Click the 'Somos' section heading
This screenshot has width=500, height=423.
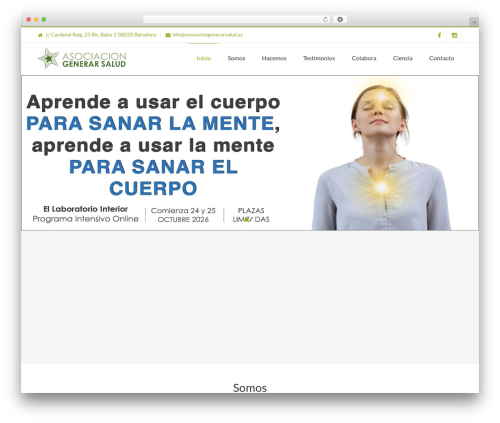pos(250,388)
